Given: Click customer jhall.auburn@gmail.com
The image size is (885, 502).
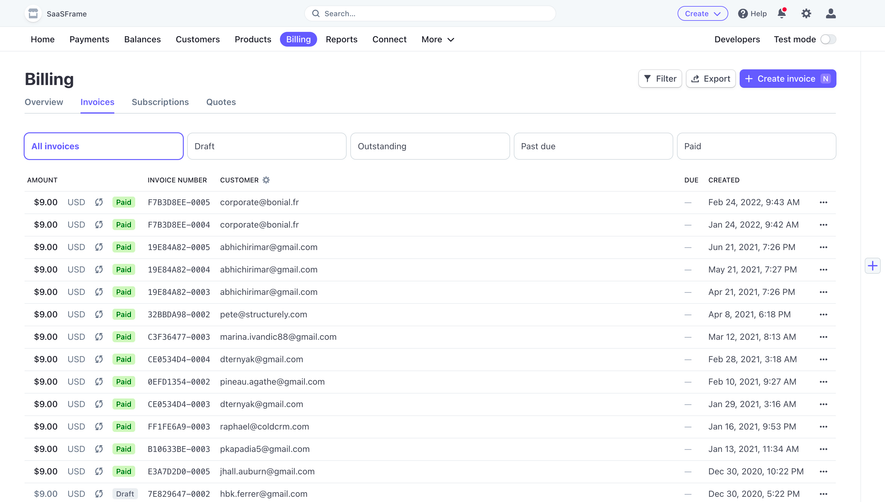Looking at the screenshot, I should [x=268, y=472].
